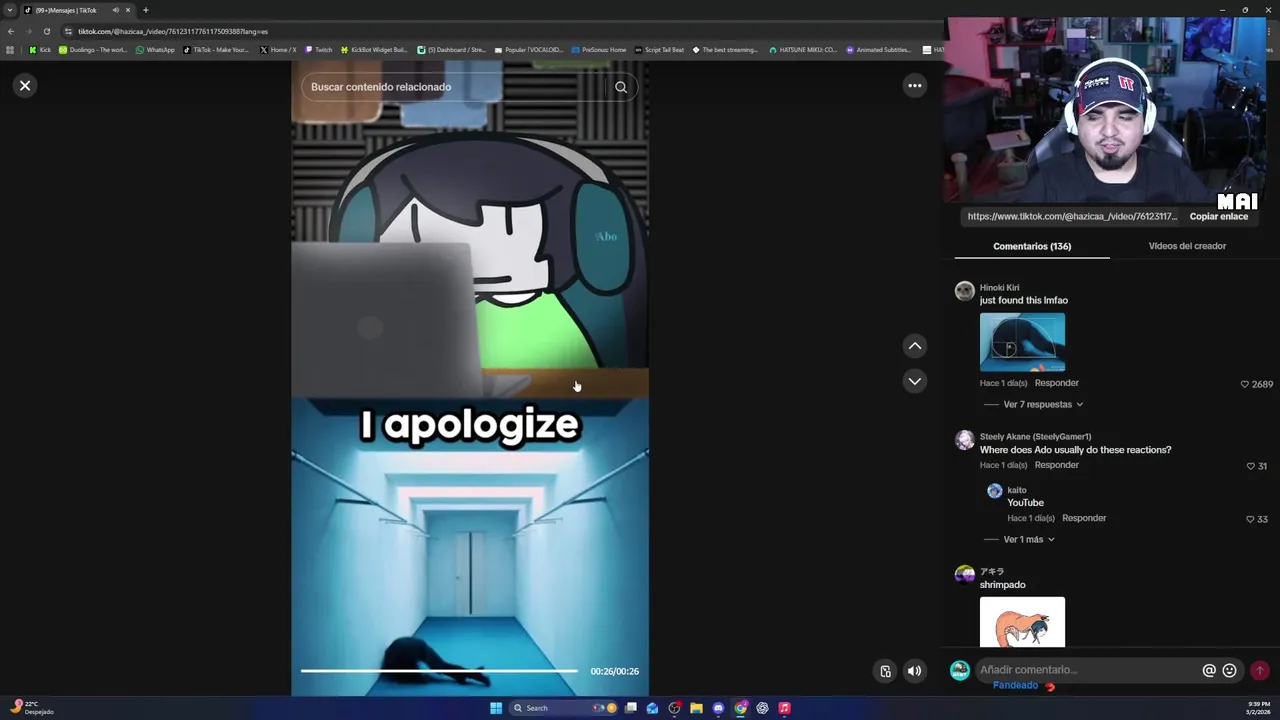Go to previous video with up chevron
The image size is (1280, 720).
pyautogui.click(x=914, y=346)
